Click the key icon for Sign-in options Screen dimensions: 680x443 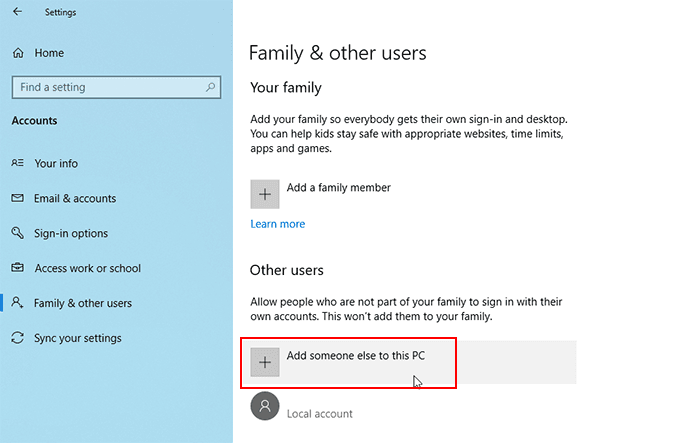17,233
